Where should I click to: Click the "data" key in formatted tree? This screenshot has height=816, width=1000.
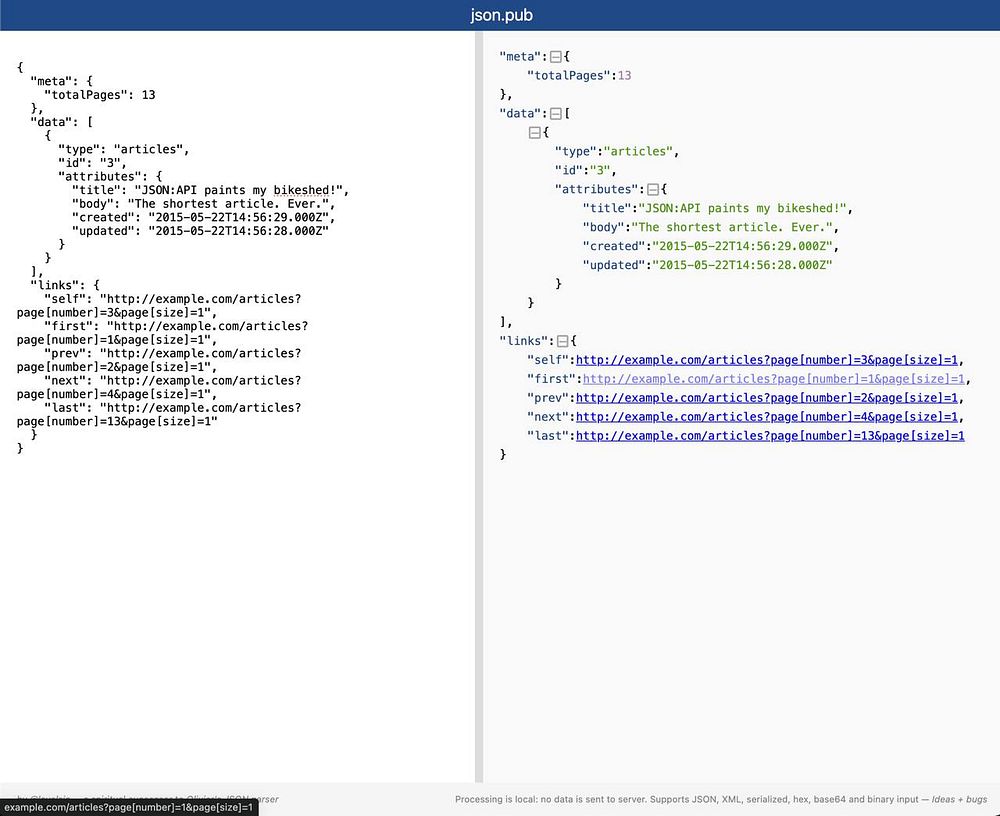pyautogui.click(x=520, y=114)
